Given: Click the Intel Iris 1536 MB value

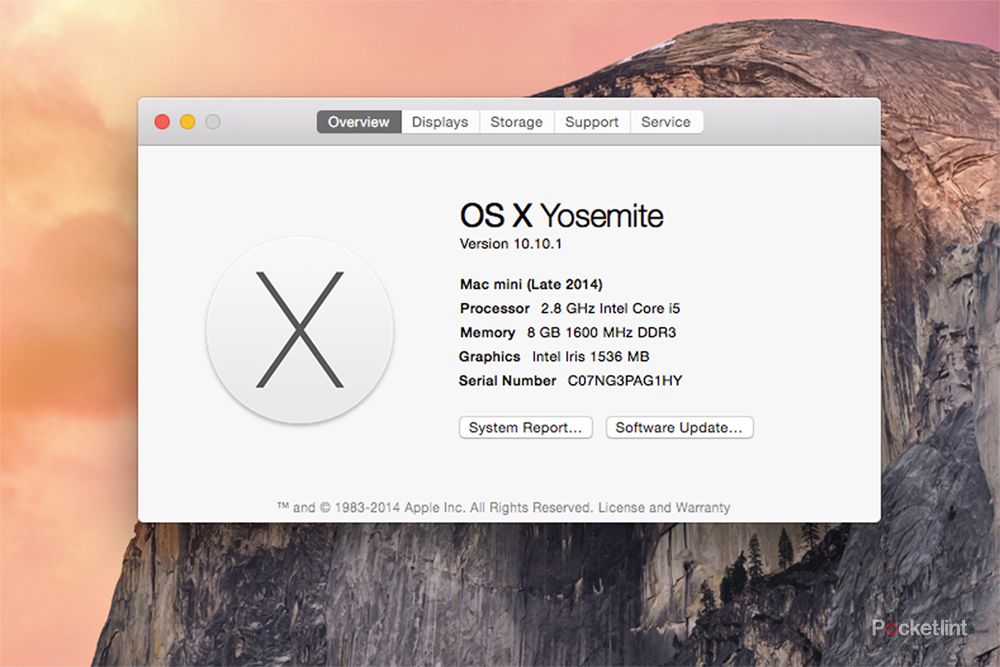Looking at the screenshot, I should (591, 356).
